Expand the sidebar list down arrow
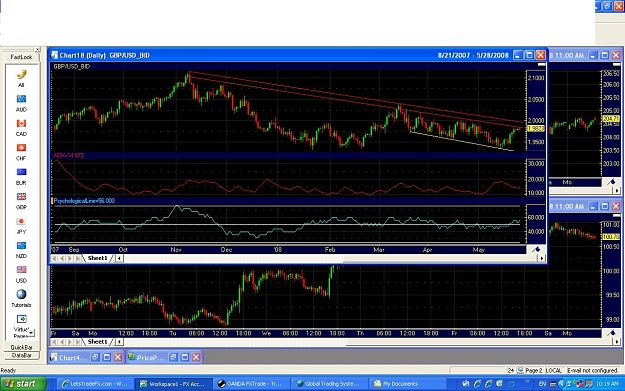The width and height of the screenshot is (625, 391). click(x=31, y=332)
